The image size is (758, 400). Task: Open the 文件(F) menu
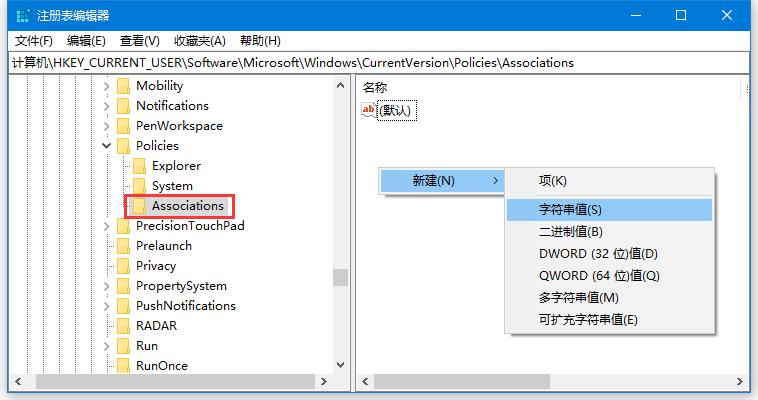point(34,41)
